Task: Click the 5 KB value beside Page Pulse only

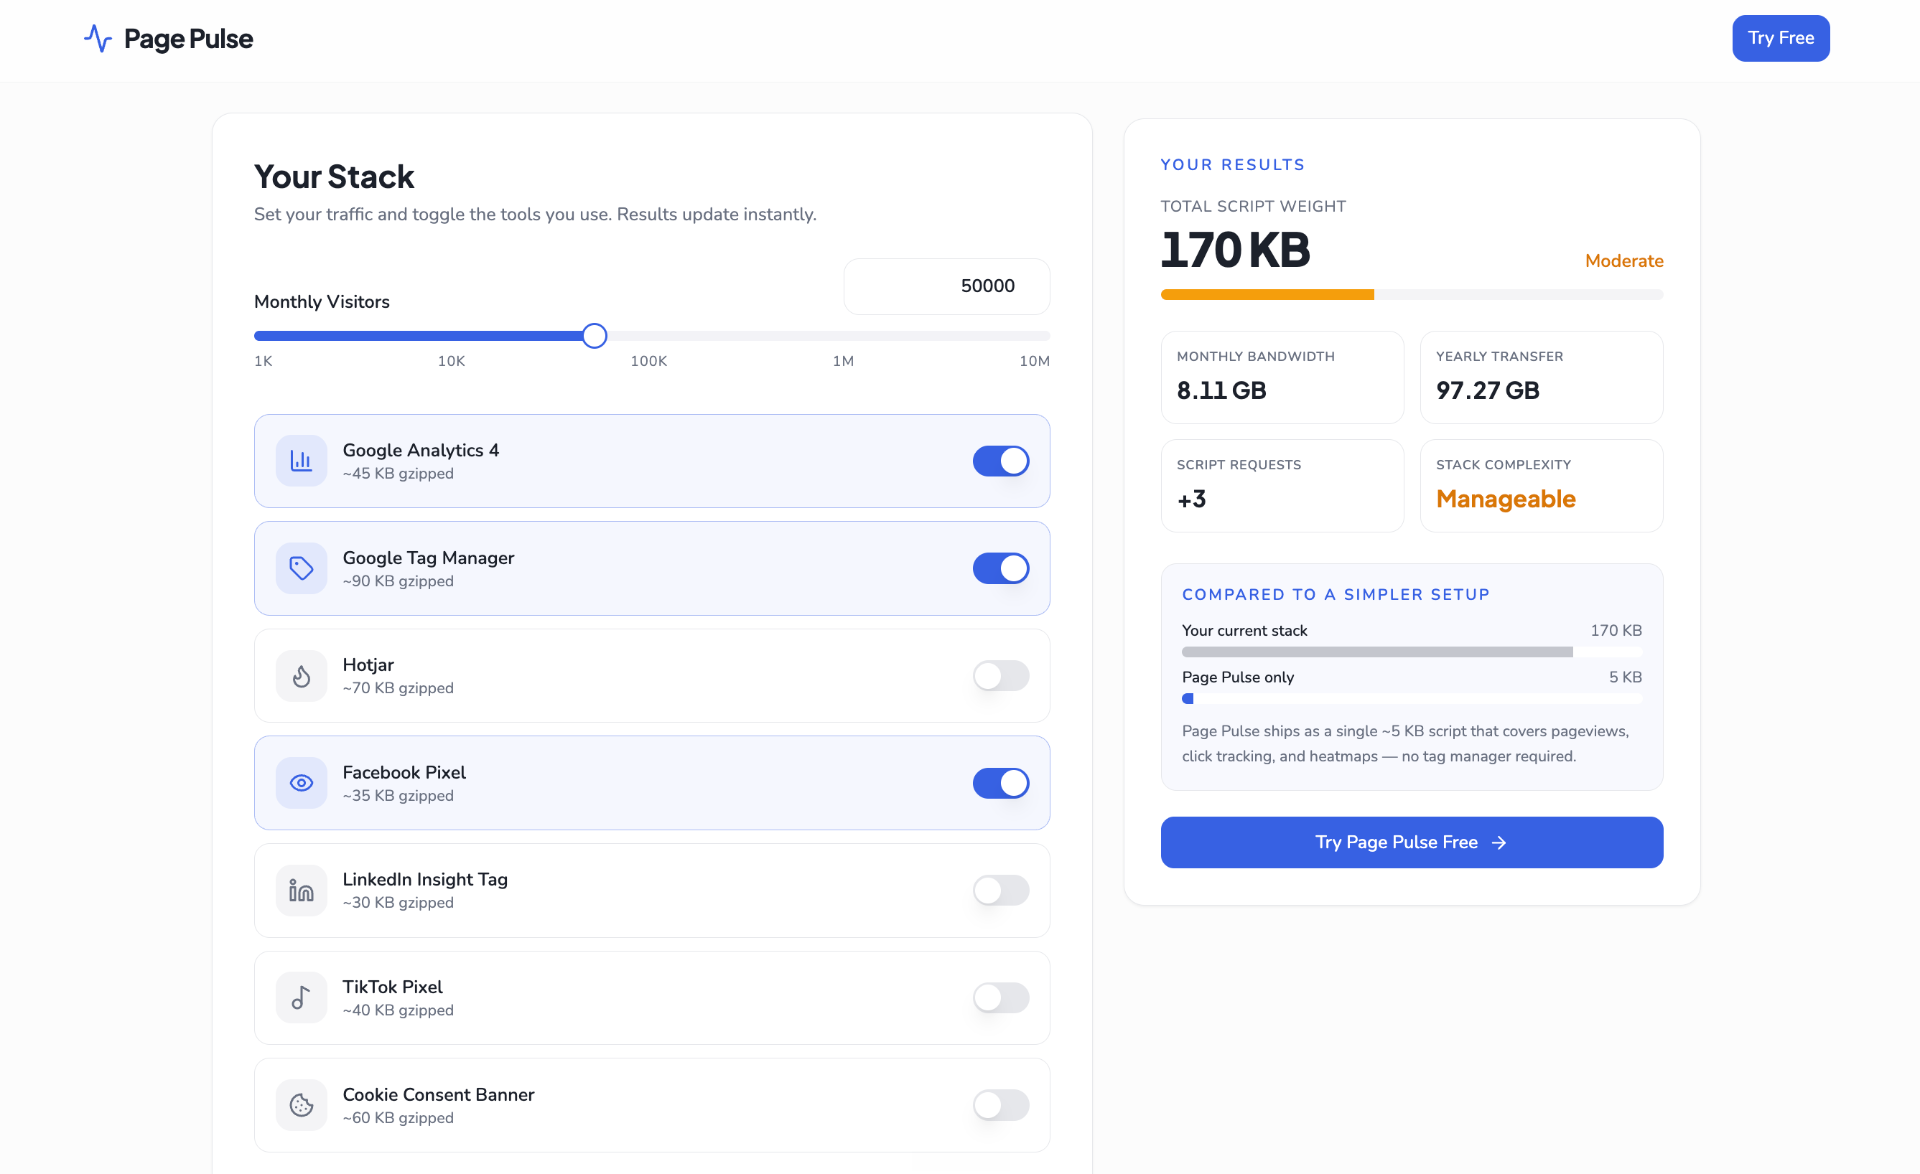Action: click(1625, 677)
